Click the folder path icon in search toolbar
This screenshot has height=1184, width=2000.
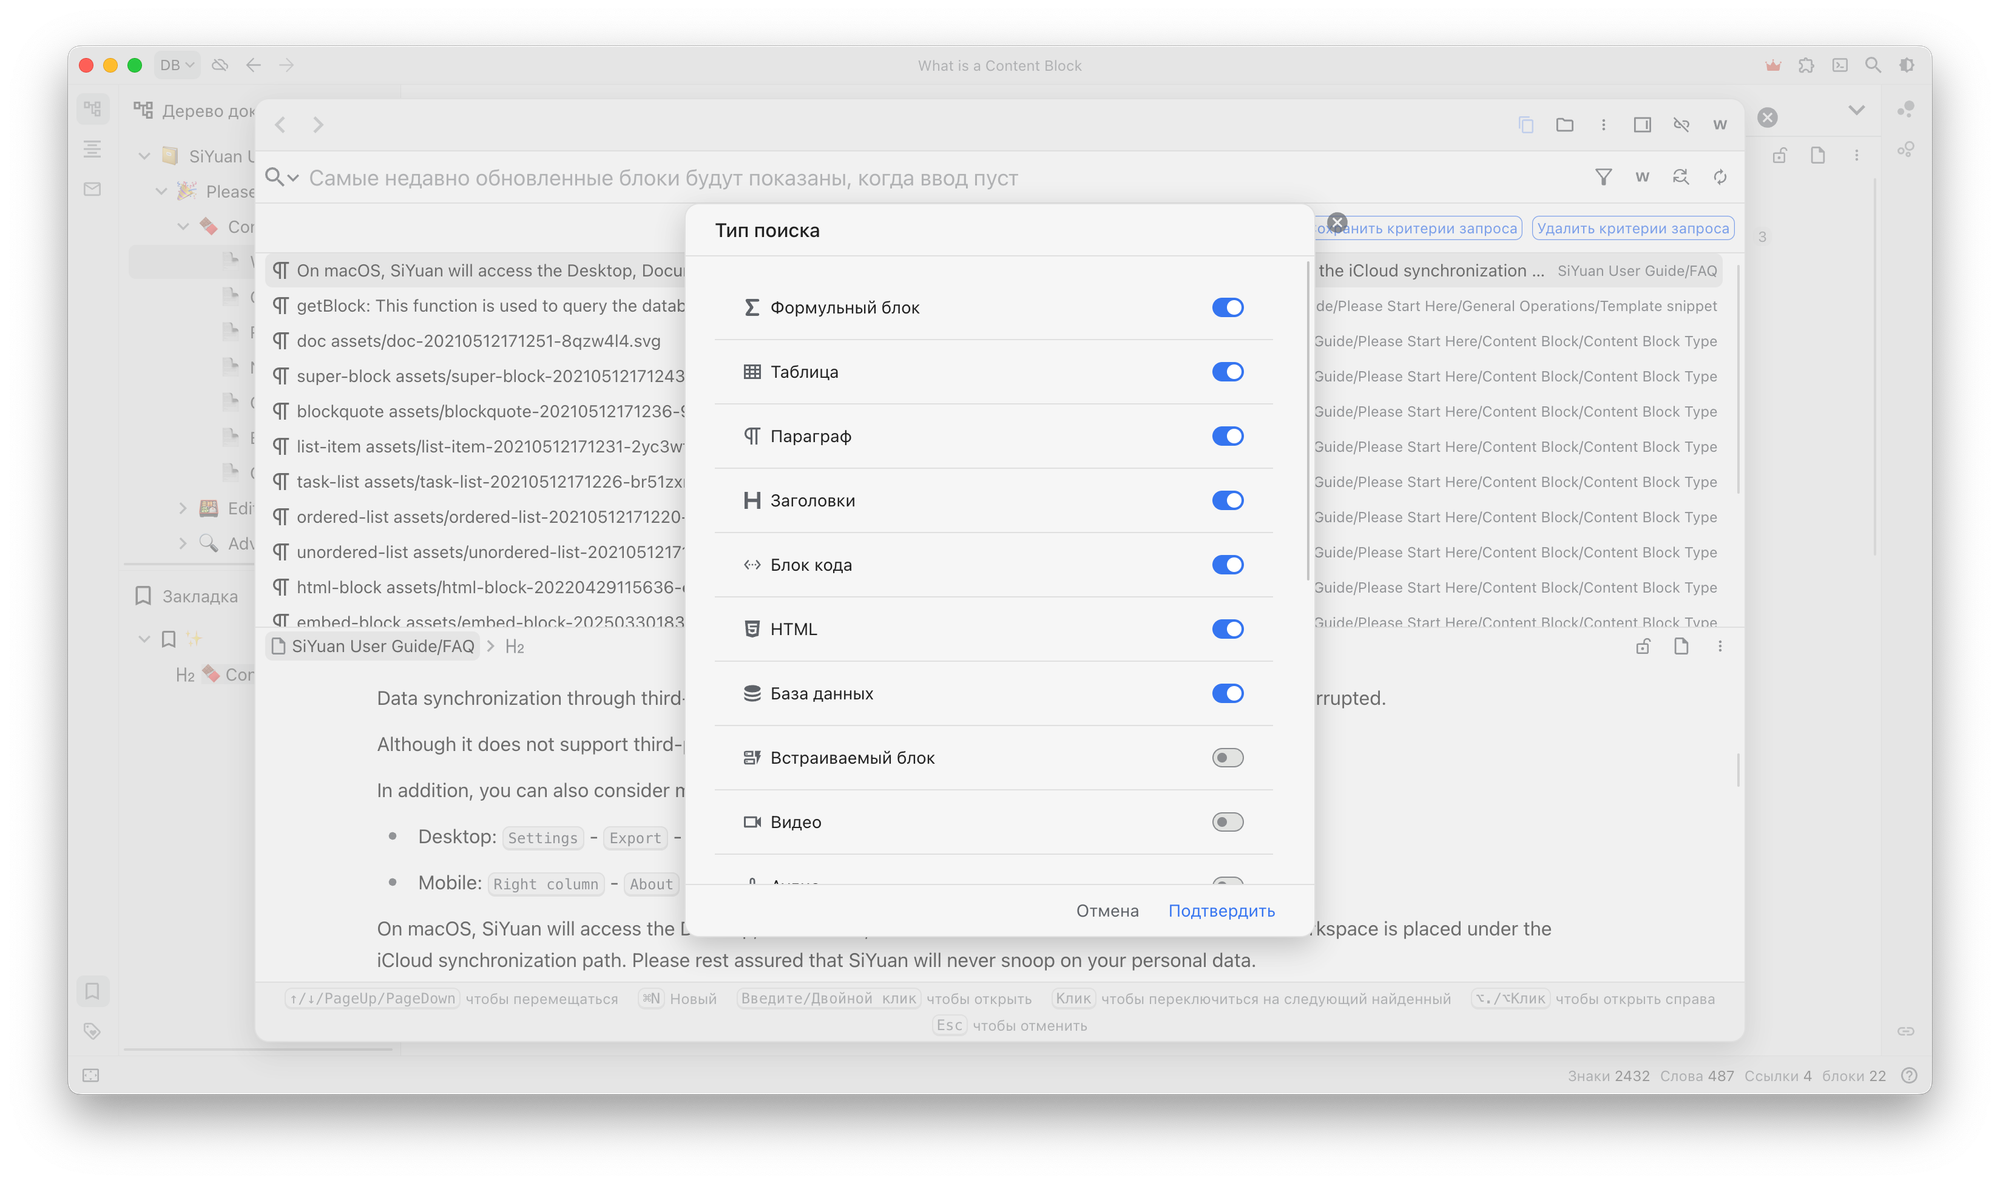(x=1565, y=125)
